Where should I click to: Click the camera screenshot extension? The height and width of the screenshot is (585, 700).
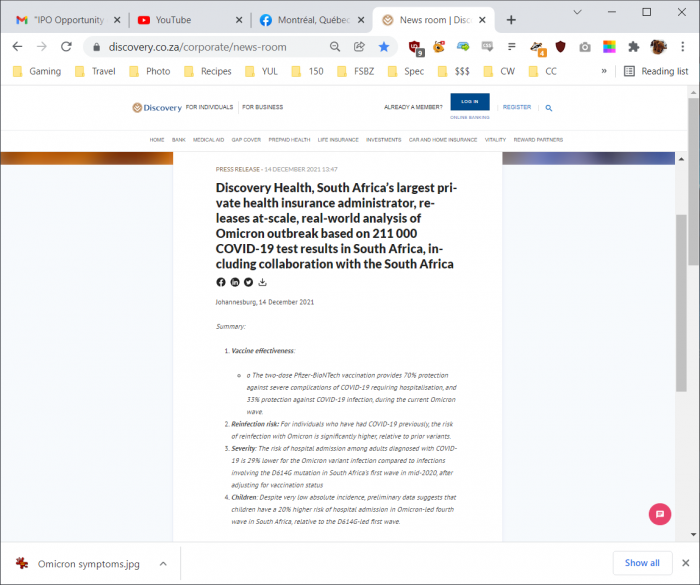click(x=585, y=47)
